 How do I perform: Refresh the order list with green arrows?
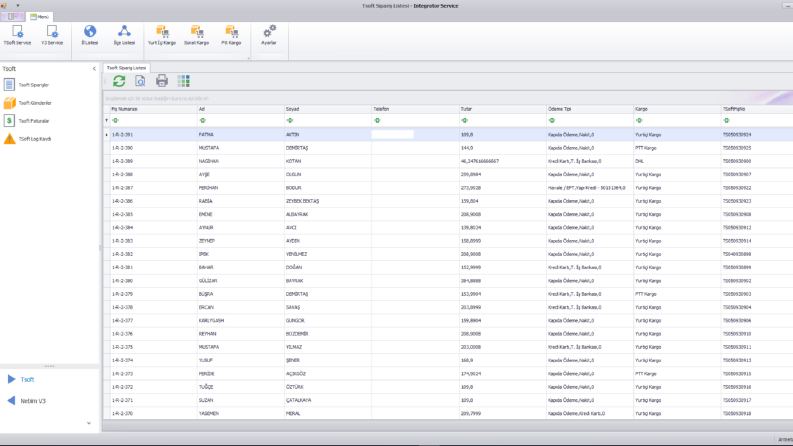pos(119,81)
